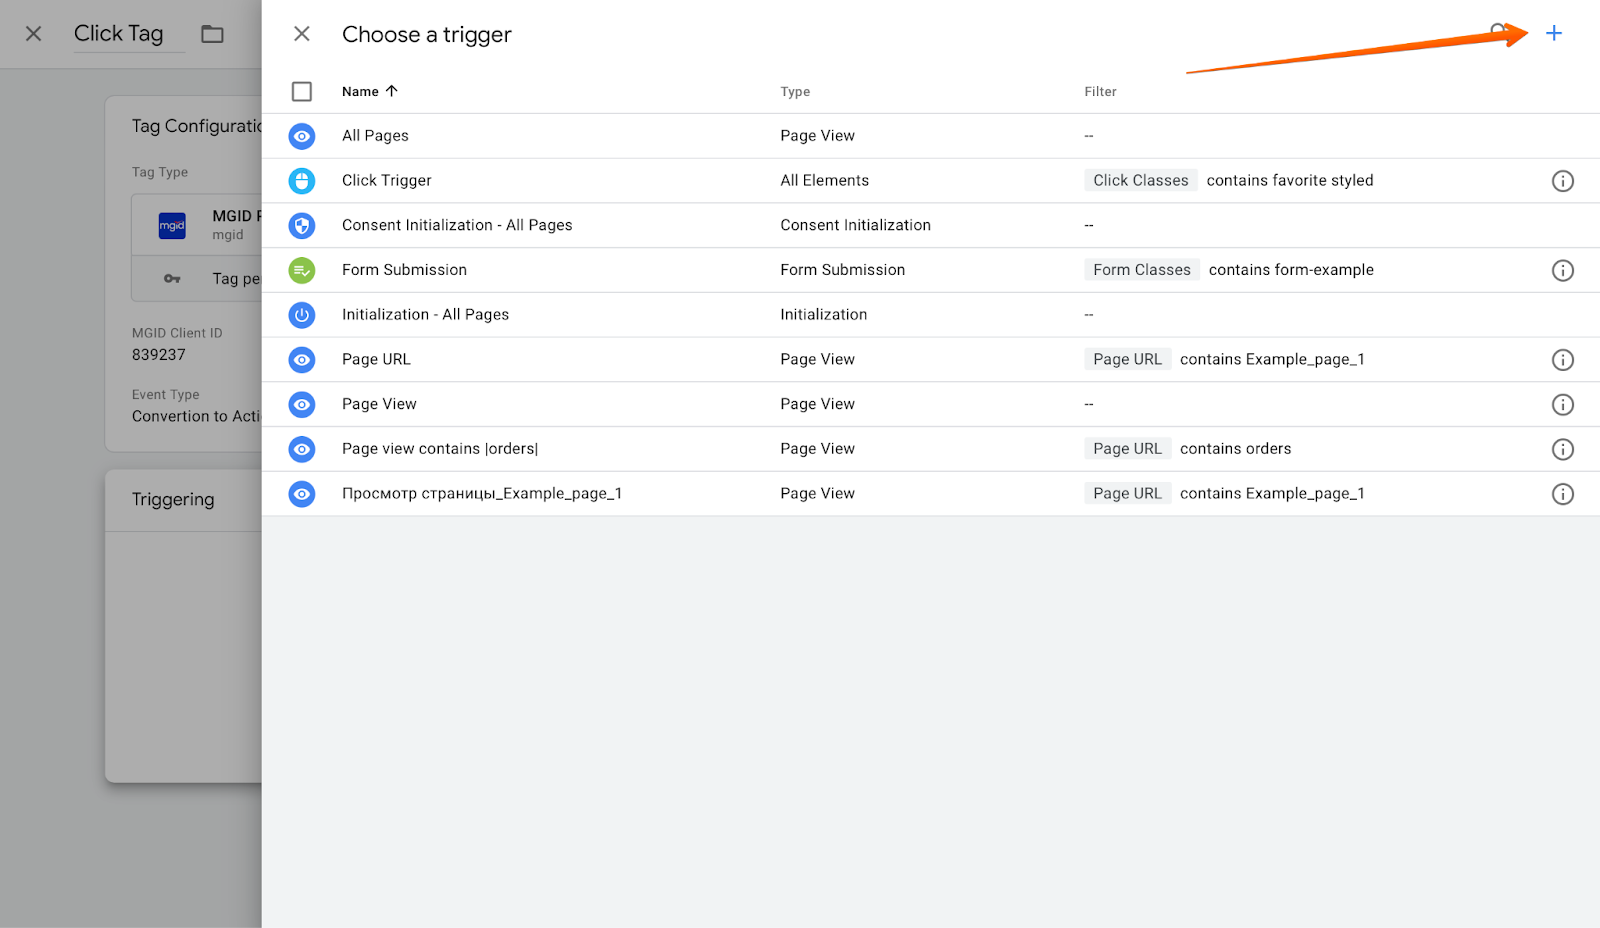The image size is (1600, 928).
Task: Close the Click Tag editor
Action: 33,34
